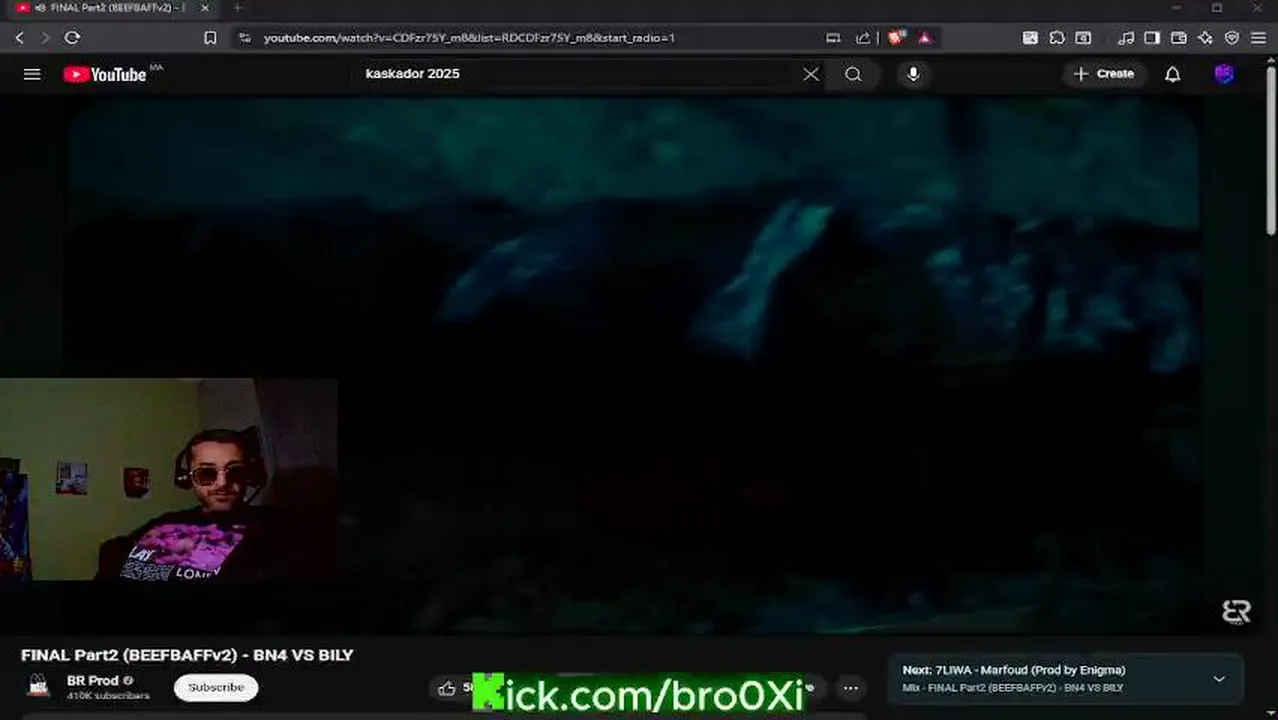Open the media control music note icon
1278x720 pixels.
tap(1126, 38)
